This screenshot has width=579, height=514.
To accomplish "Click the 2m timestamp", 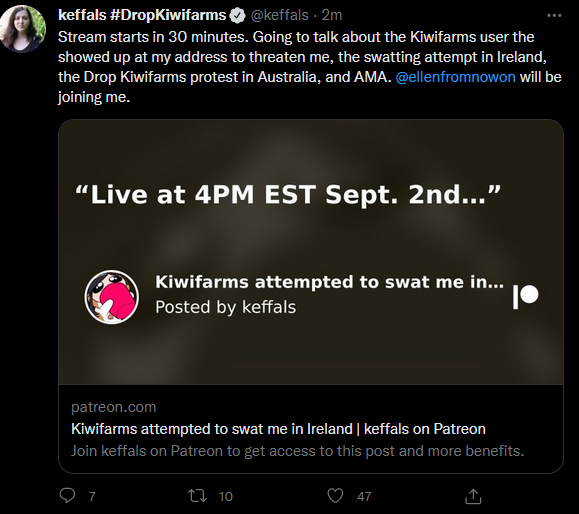I will pos(332,16).
